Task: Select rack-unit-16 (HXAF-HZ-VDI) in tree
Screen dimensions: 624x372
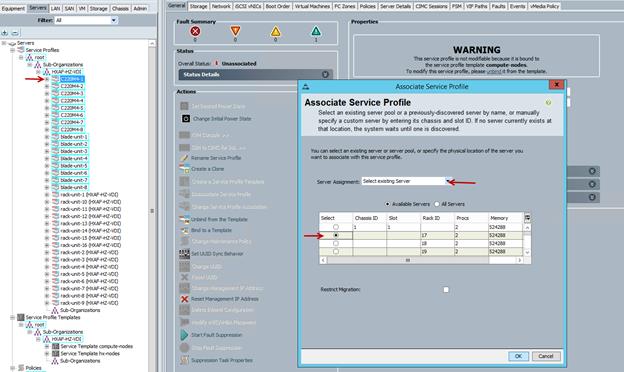Action: [x=91, y=245]
